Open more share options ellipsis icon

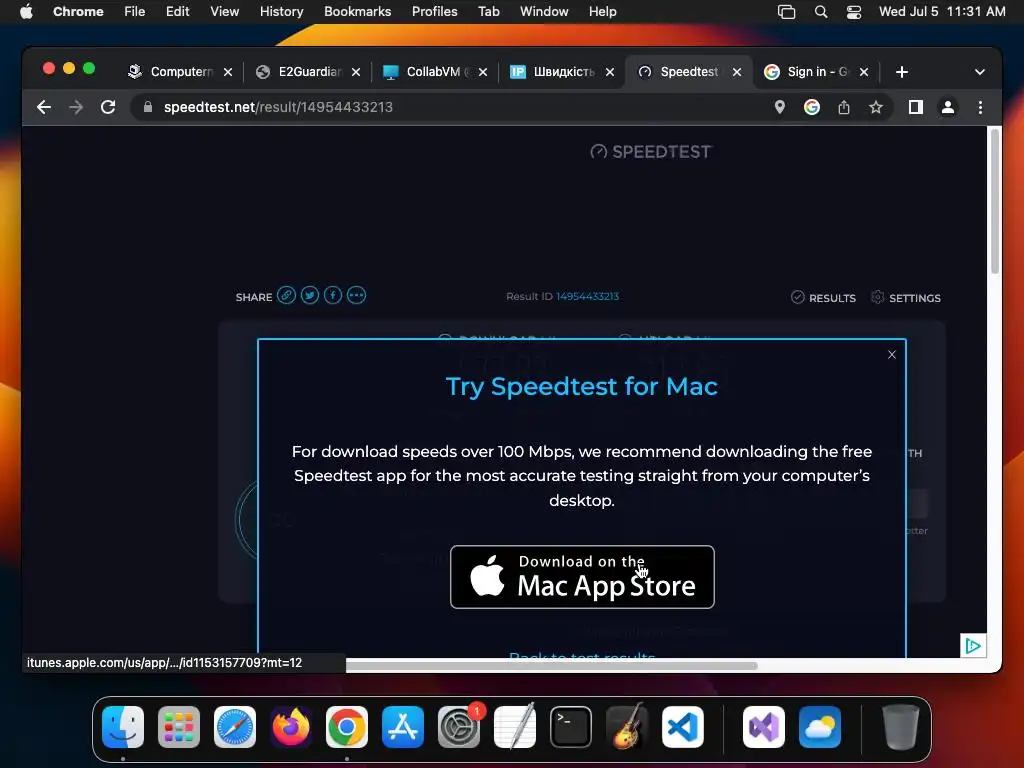point(357,295)
